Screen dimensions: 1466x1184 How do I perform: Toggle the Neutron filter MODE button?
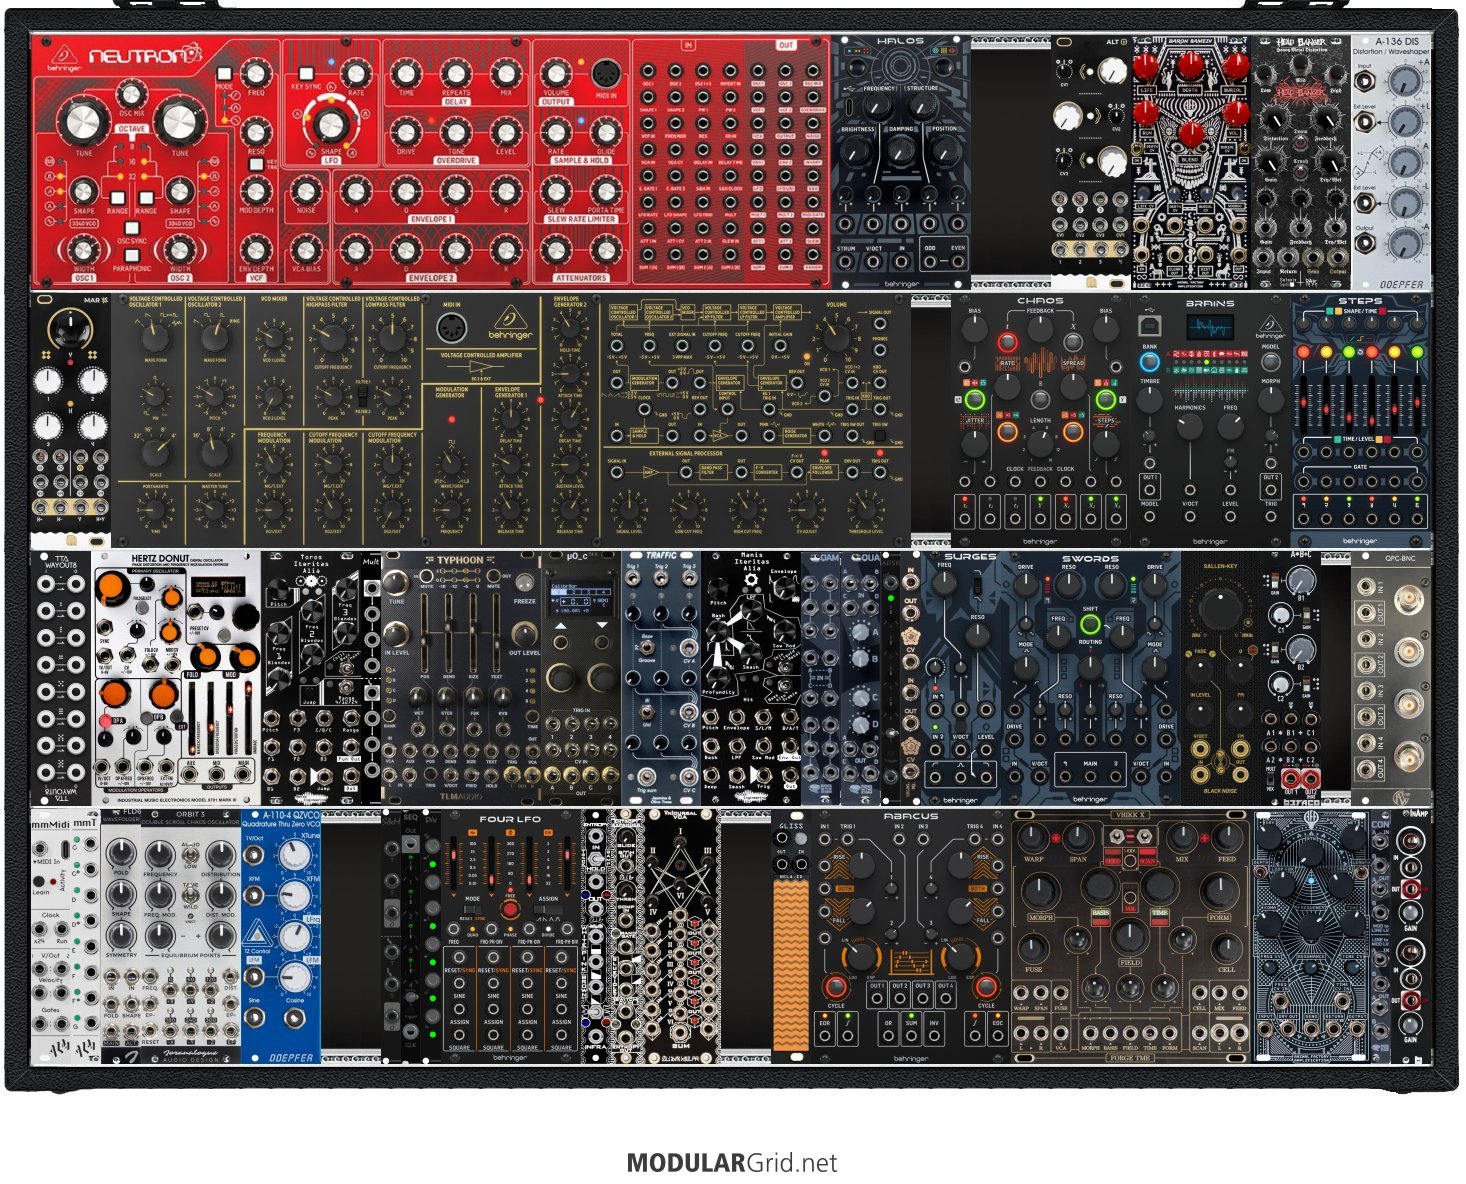[x=225, y=75]
